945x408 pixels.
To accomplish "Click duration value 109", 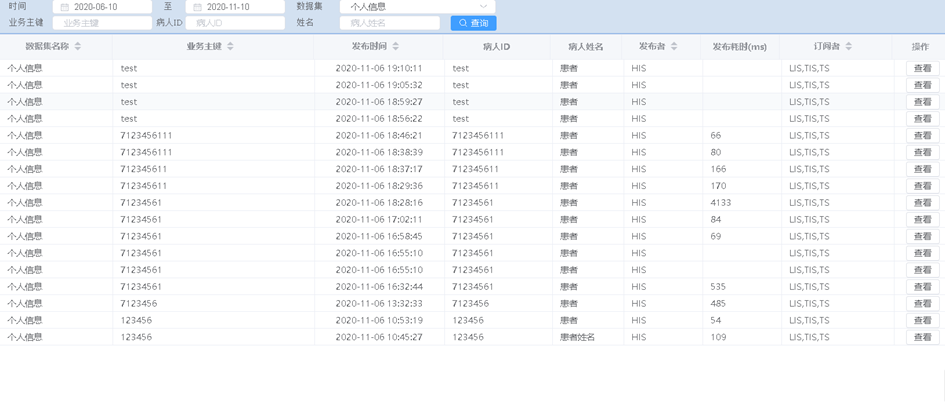I will coord(718,337).
